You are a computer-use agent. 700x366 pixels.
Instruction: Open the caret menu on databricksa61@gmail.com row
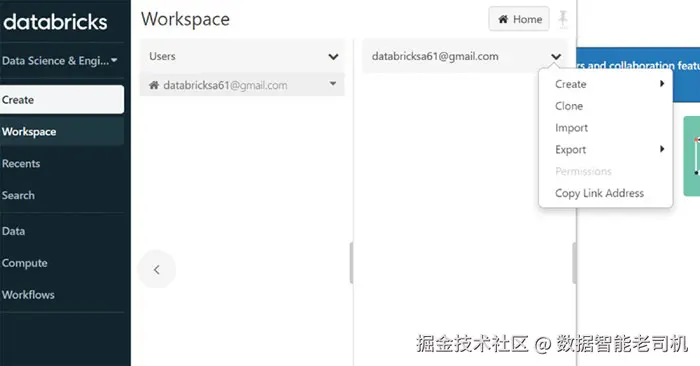[333, 84]
